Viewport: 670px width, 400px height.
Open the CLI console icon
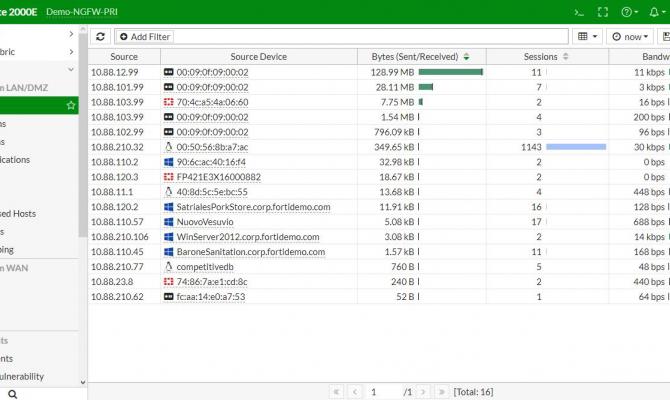coord(579,12)
